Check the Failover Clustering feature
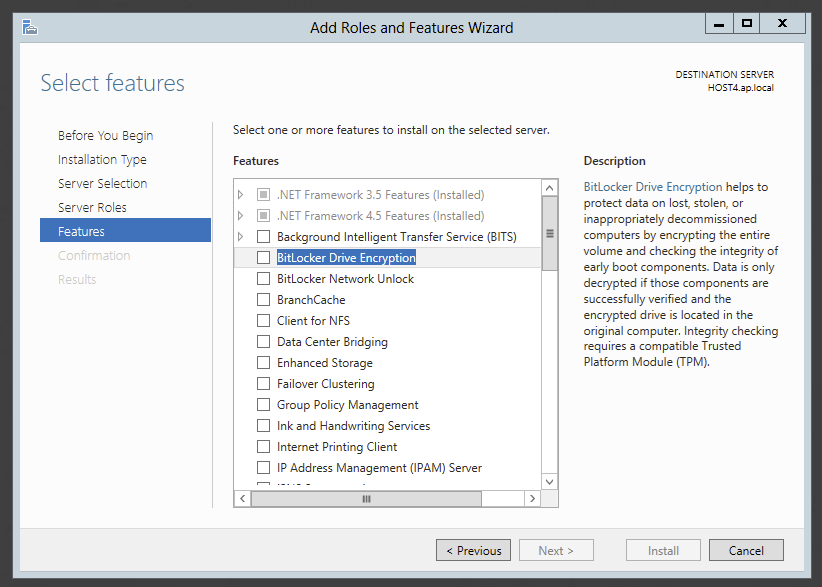Viewport: 822px width, 587px height. 264,384
